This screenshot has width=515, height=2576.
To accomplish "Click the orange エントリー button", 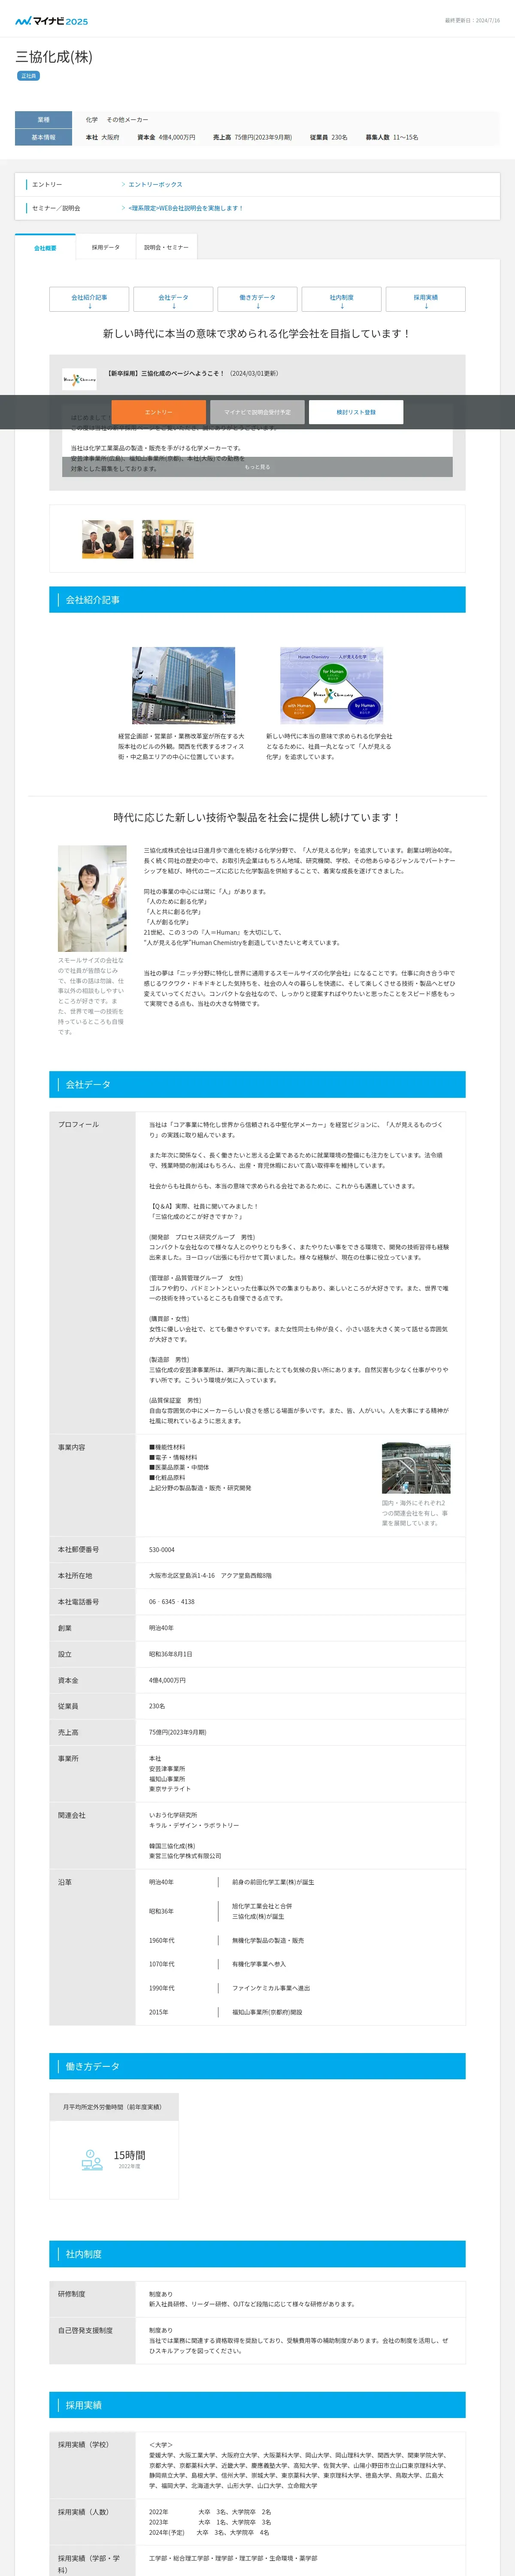I will coord(158,412).
